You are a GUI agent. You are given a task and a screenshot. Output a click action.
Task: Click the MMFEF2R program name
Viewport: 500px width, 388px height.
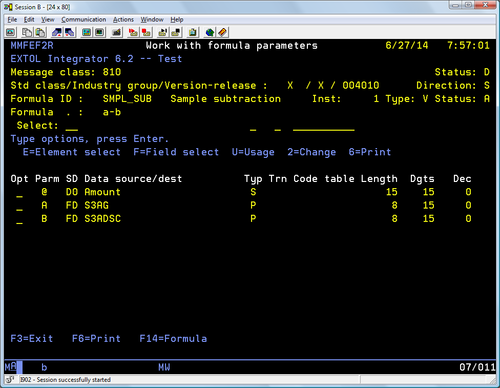point(32,46)
